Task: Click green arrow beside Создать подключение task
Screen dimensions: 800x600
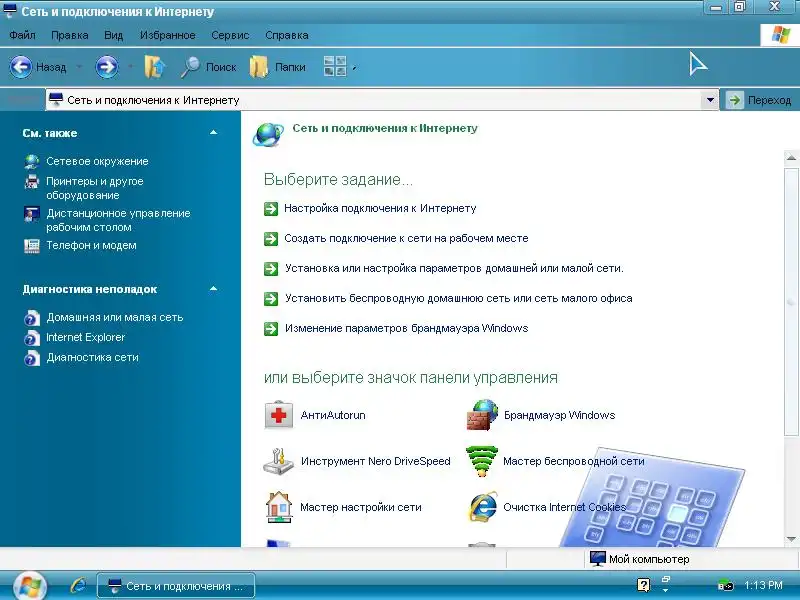Action: click(x=271, y=239)
